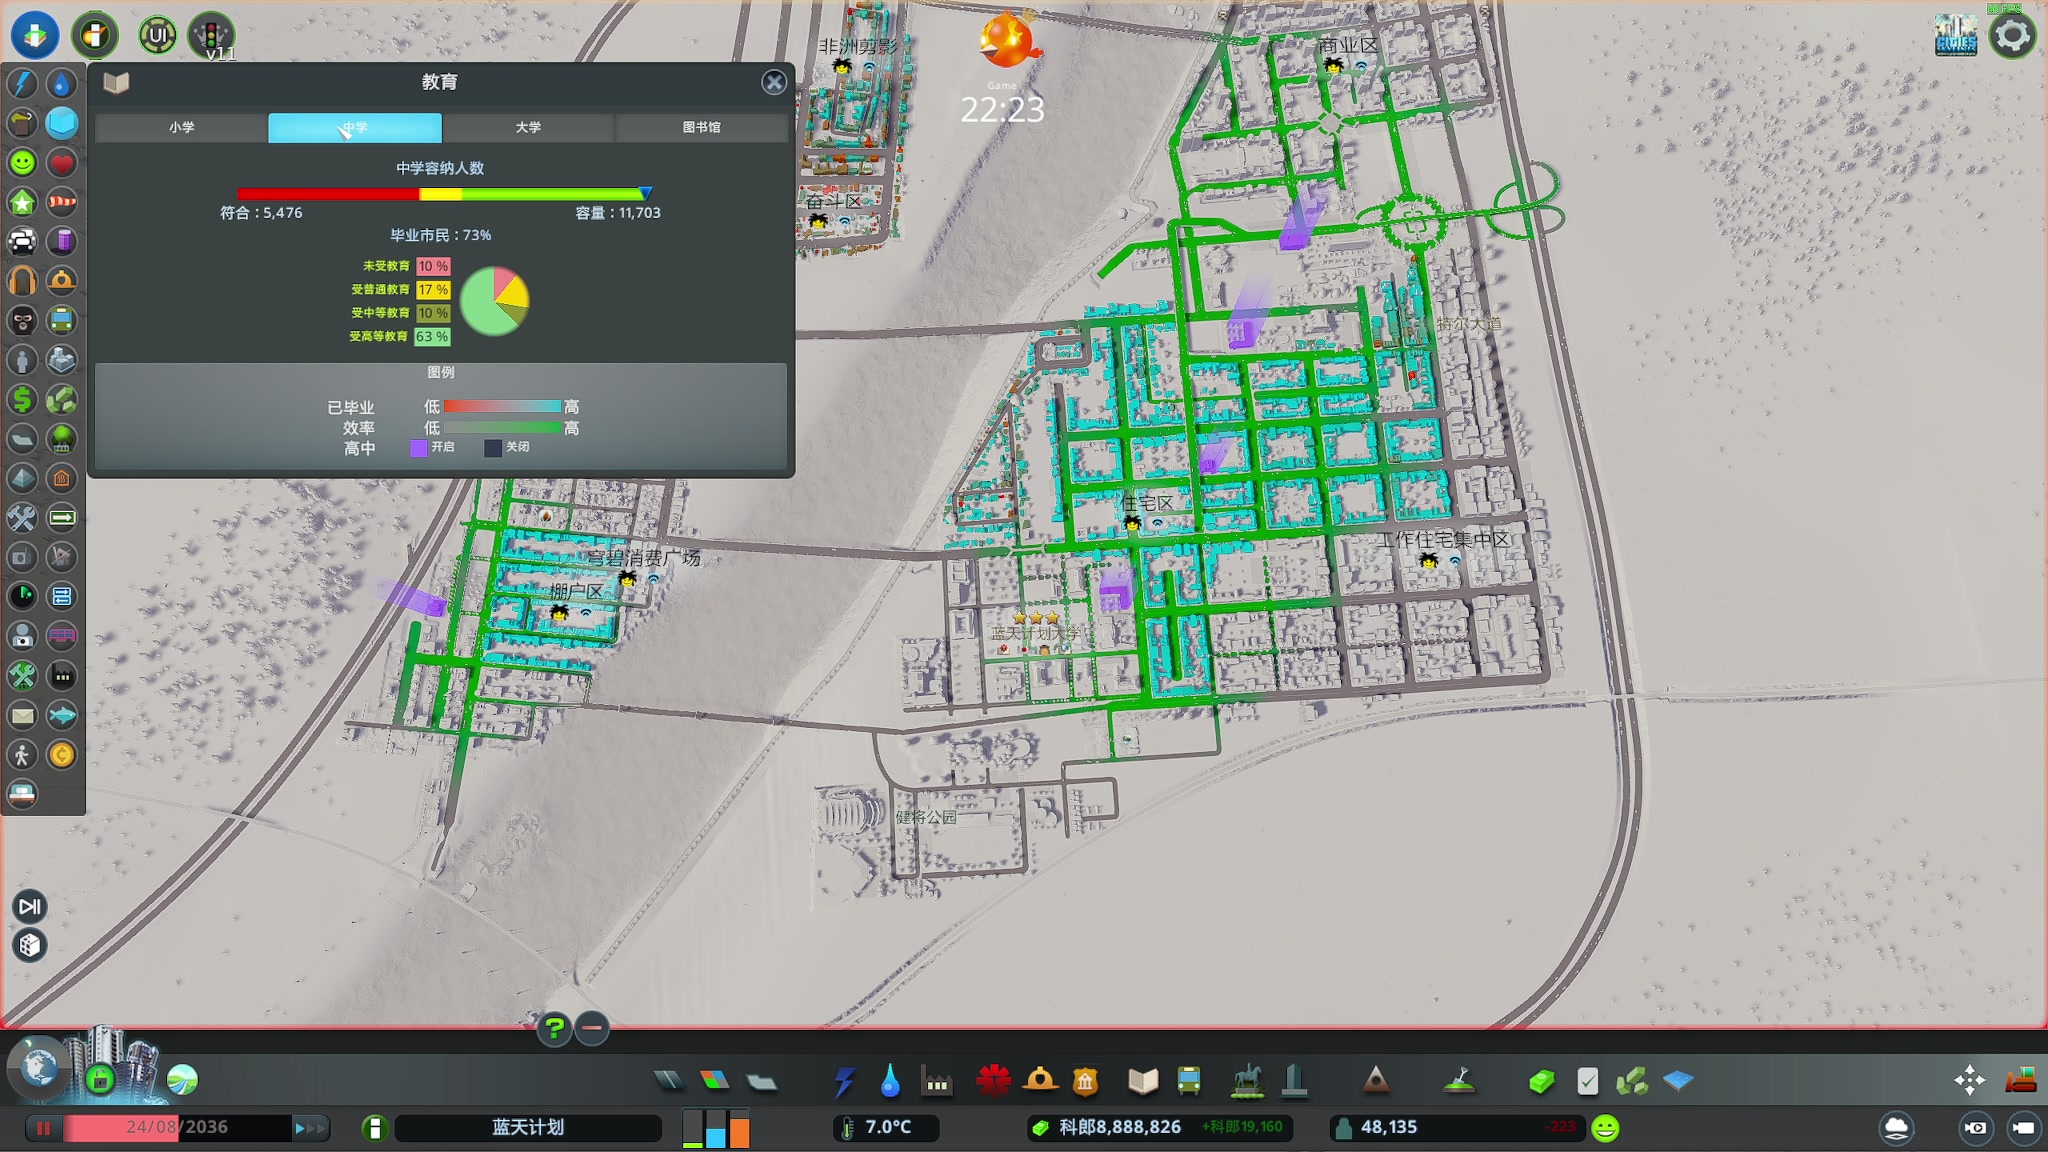Toggle free camera mode in the bottom right

(2023, 1128)
